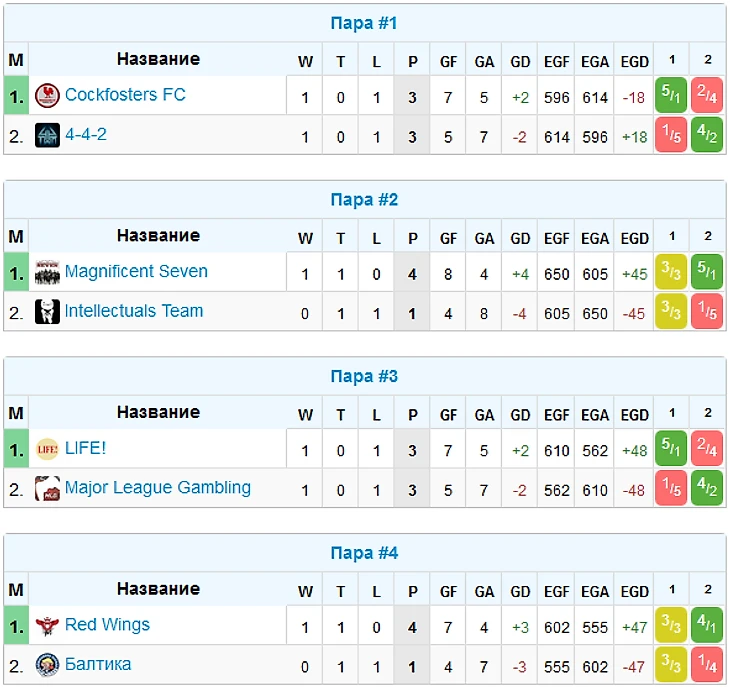Click Red Wings green 4/1 result badge
This screenshot has width=730, height=687.
pyautogui.click(x=707, y=625)
